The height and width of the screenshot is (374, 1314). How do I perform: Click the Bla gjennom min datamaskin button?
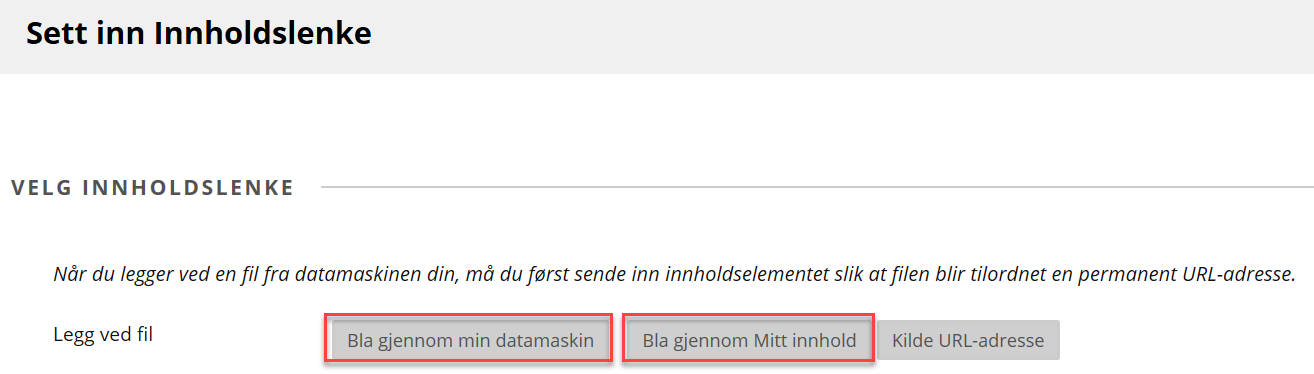468,340
